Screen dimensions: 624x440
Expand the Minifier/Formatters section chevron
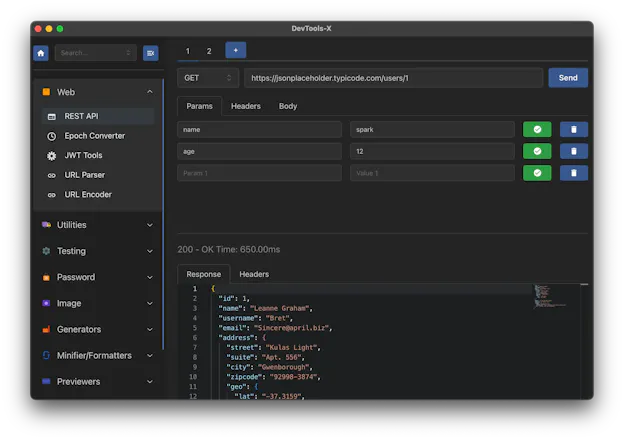150,356
